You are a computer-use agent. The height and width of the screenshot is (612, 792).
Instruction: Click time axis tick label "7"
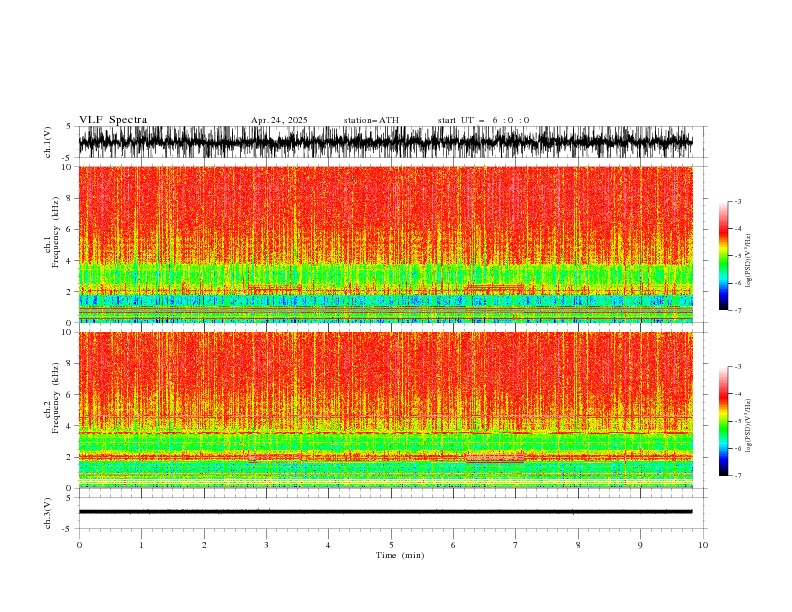516,545
